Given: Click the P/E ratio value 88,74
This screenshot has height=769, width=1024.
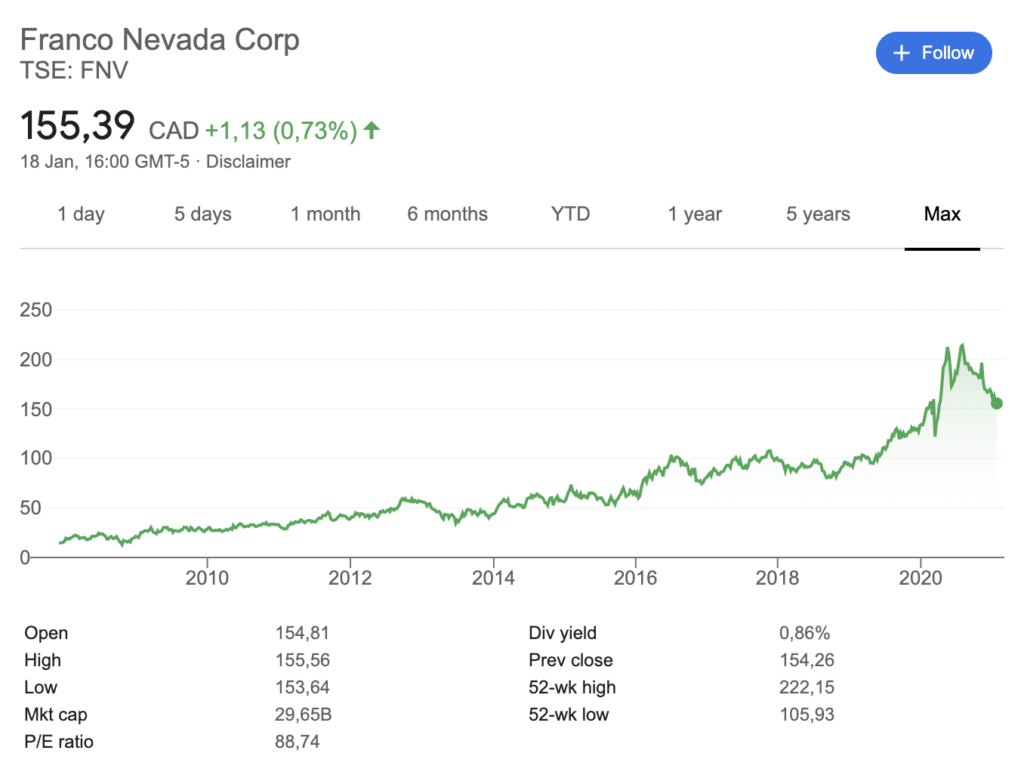Looking at the screenshot, I should click(302, 741).
